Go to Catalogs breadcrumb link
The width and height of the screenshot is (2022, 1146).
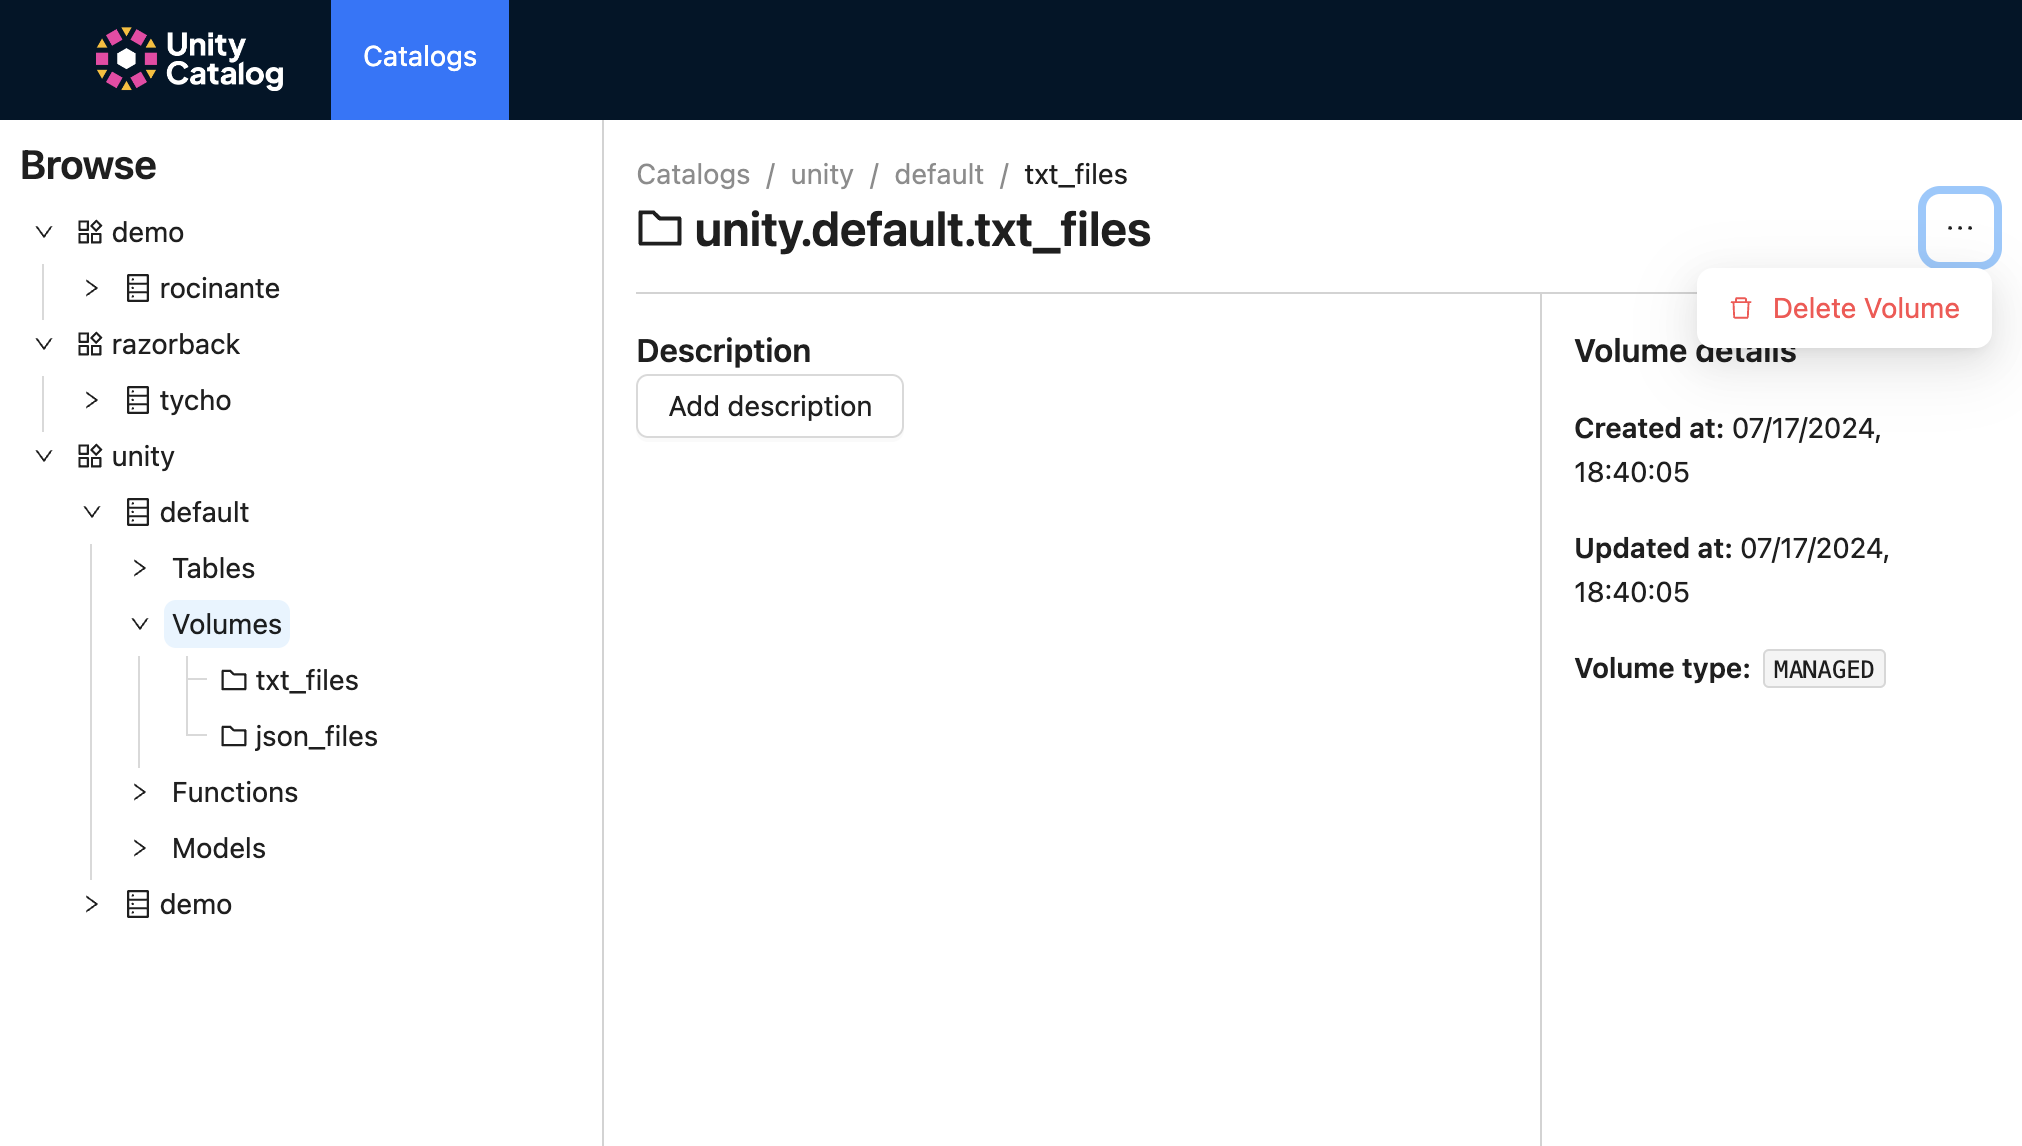pyautogui.click(x=693, y=174)
